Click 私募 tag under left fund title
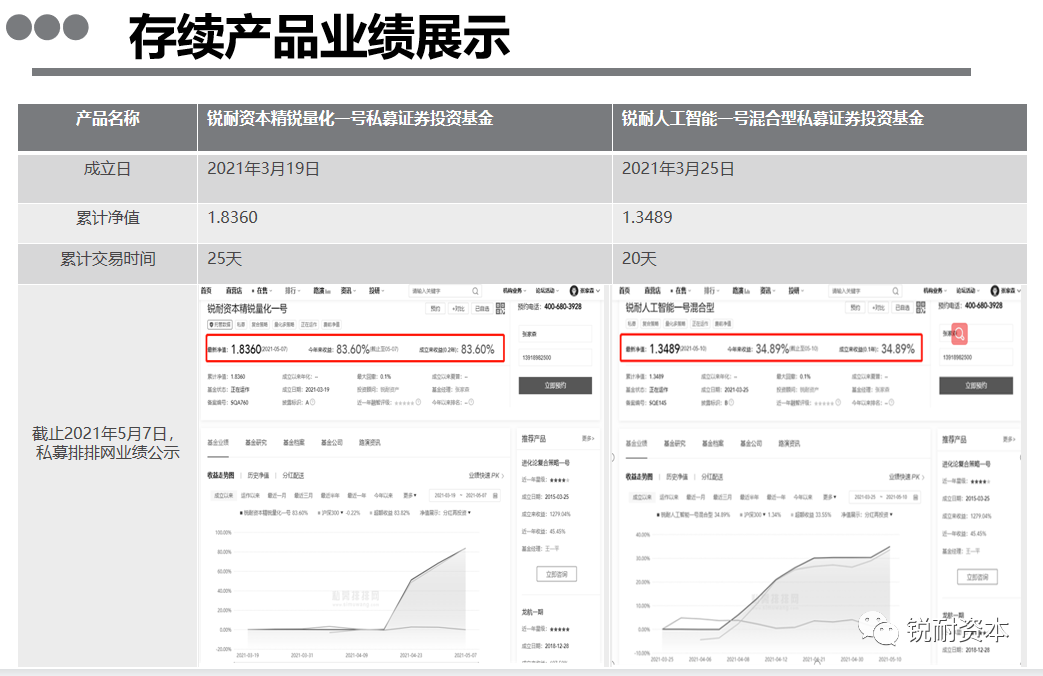This screenshot has width=1043, height=676. click(x=241, y=325)
